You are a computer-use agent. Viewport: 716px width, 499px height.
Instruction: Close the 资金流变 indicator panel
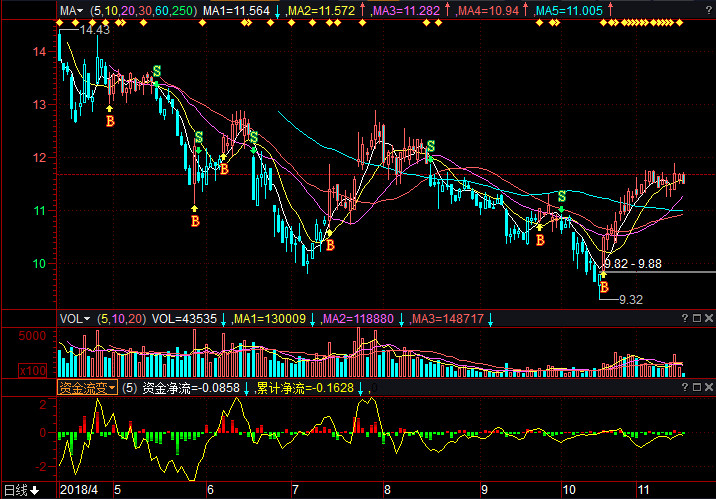(708, 386)
